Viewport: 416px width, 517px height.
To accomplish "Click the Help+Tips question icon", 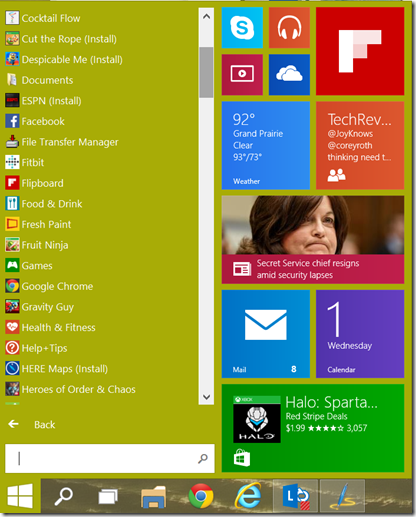I will click(12, 348).
